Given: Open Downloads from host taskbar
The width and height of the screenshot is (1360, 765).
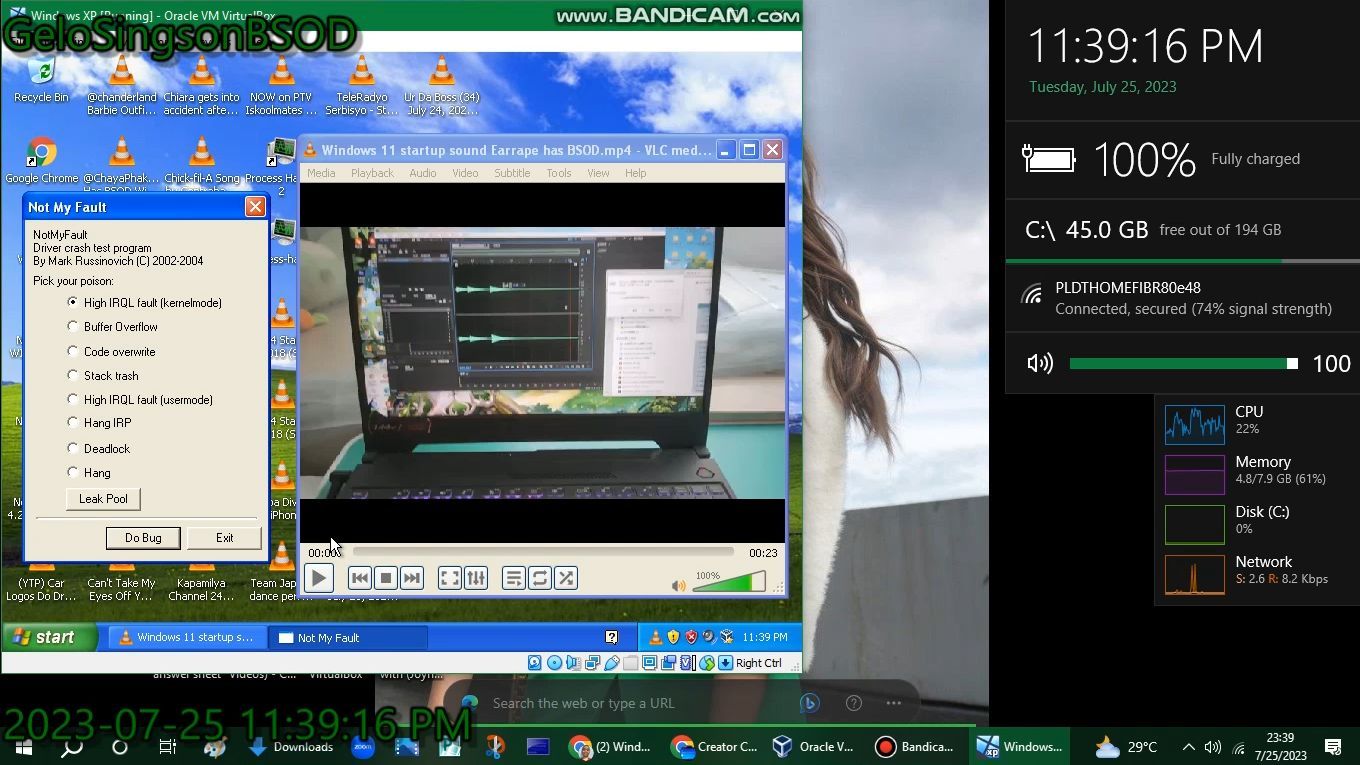Looking at the screenshot, I should click(x=291, y=747).
